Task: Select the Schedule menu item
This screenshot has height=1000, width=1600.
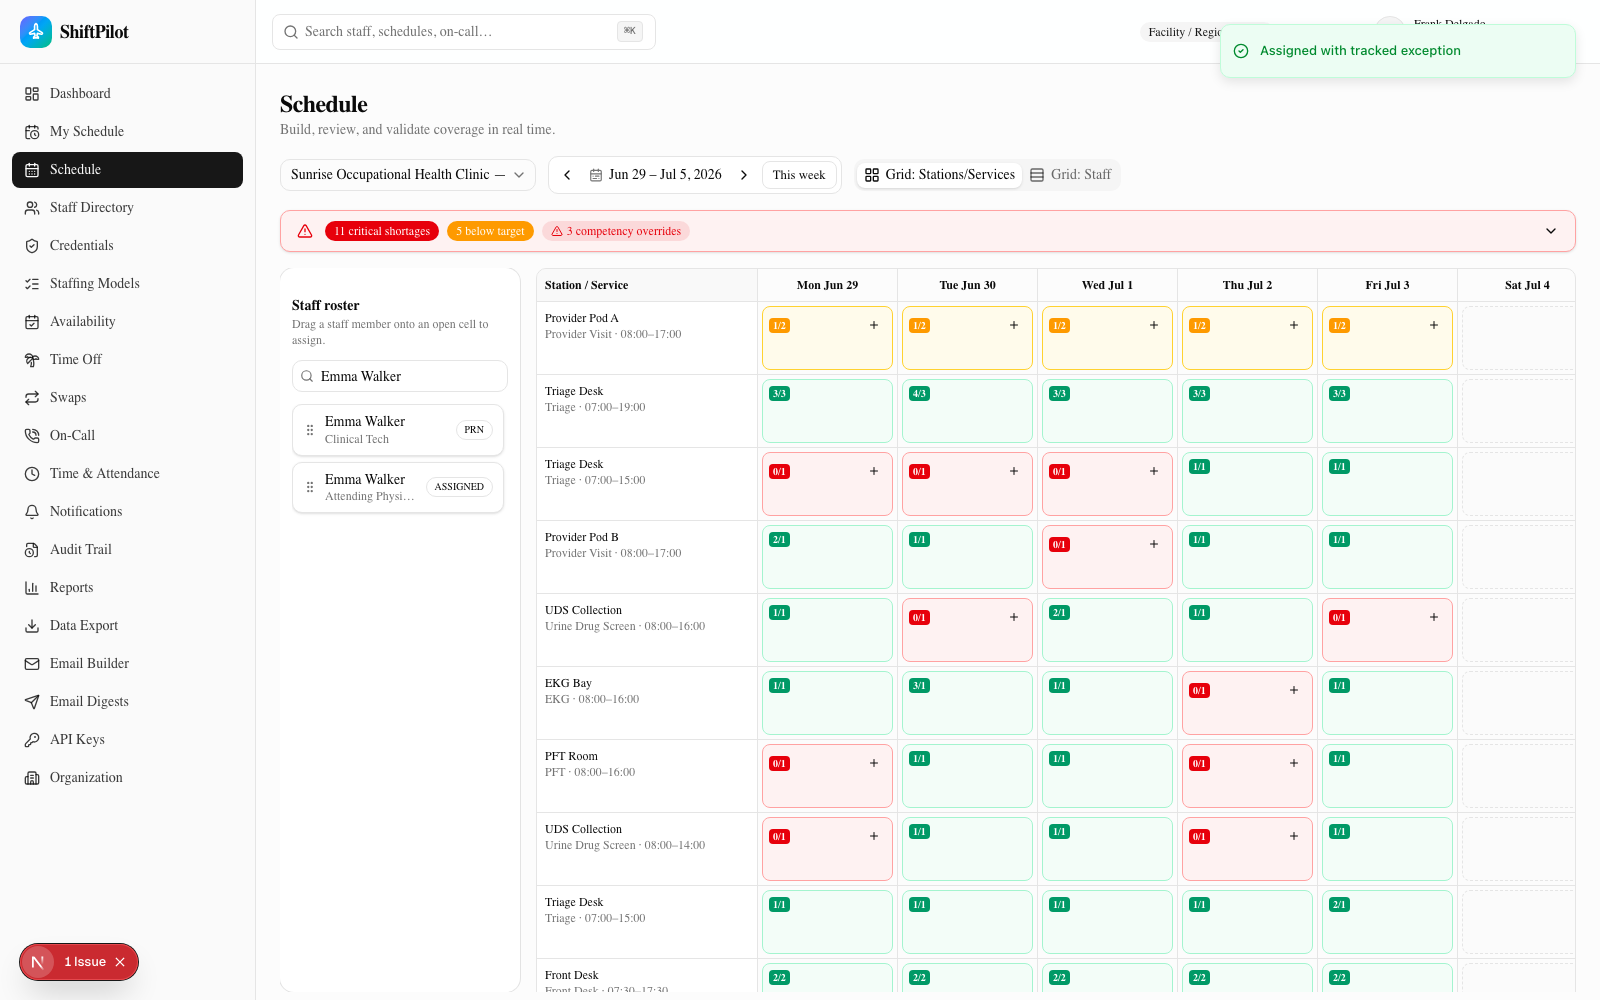Action: point(127,170)
